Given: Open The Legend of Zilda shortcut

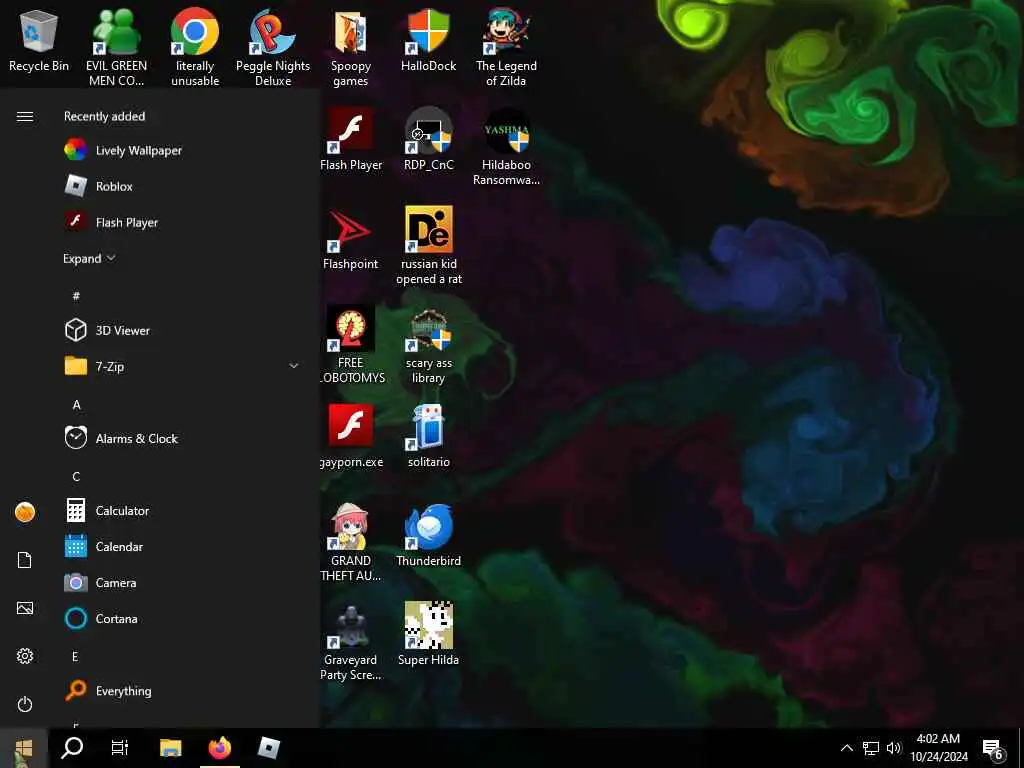Looking at the screenshot, I should pos(506,47).
